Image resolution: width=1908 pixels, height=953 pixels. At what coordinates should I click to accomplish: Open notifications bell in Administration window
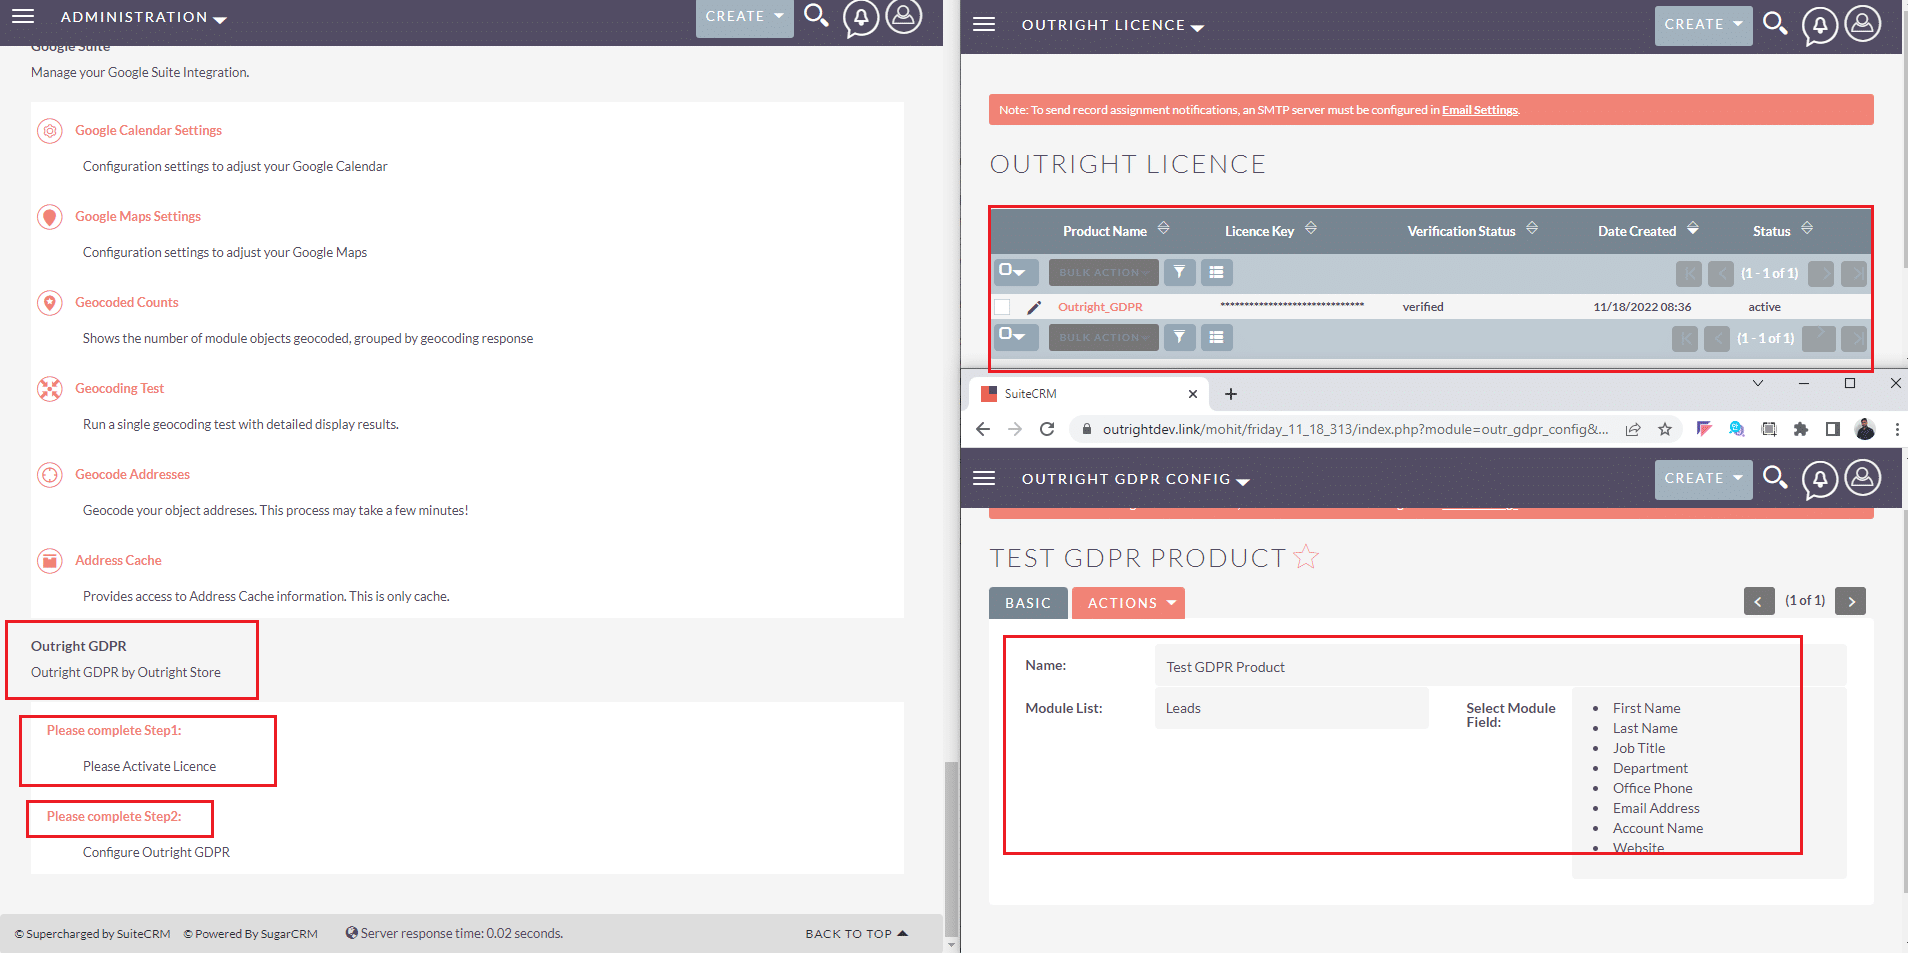point(860,17)
